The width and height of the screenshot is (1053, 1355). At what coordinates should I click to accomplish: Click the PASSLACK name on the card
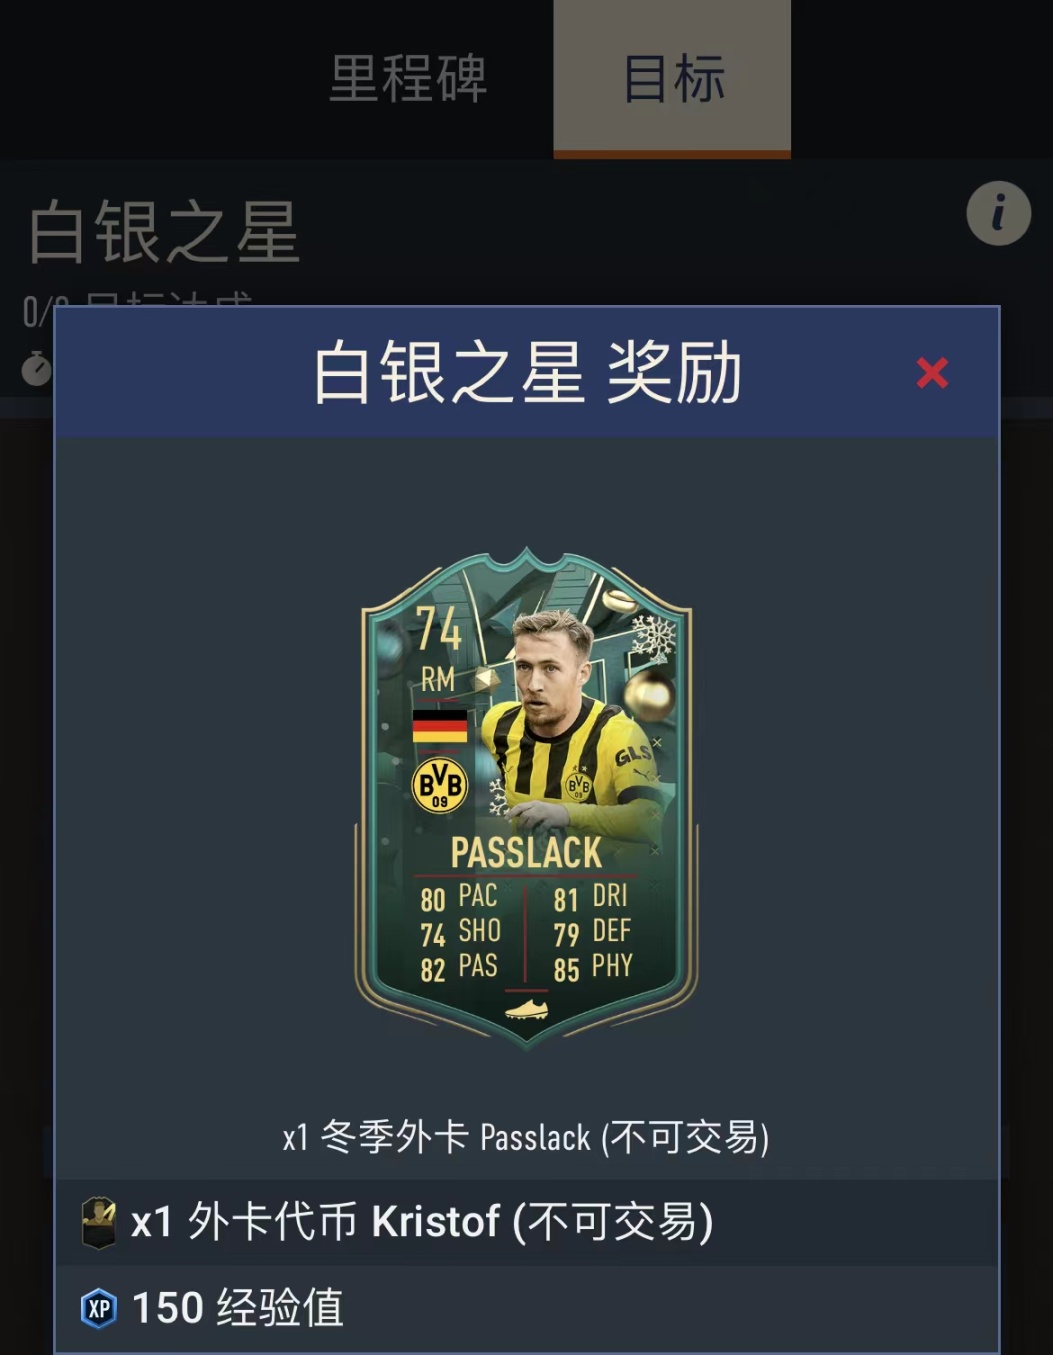(526, 853)
